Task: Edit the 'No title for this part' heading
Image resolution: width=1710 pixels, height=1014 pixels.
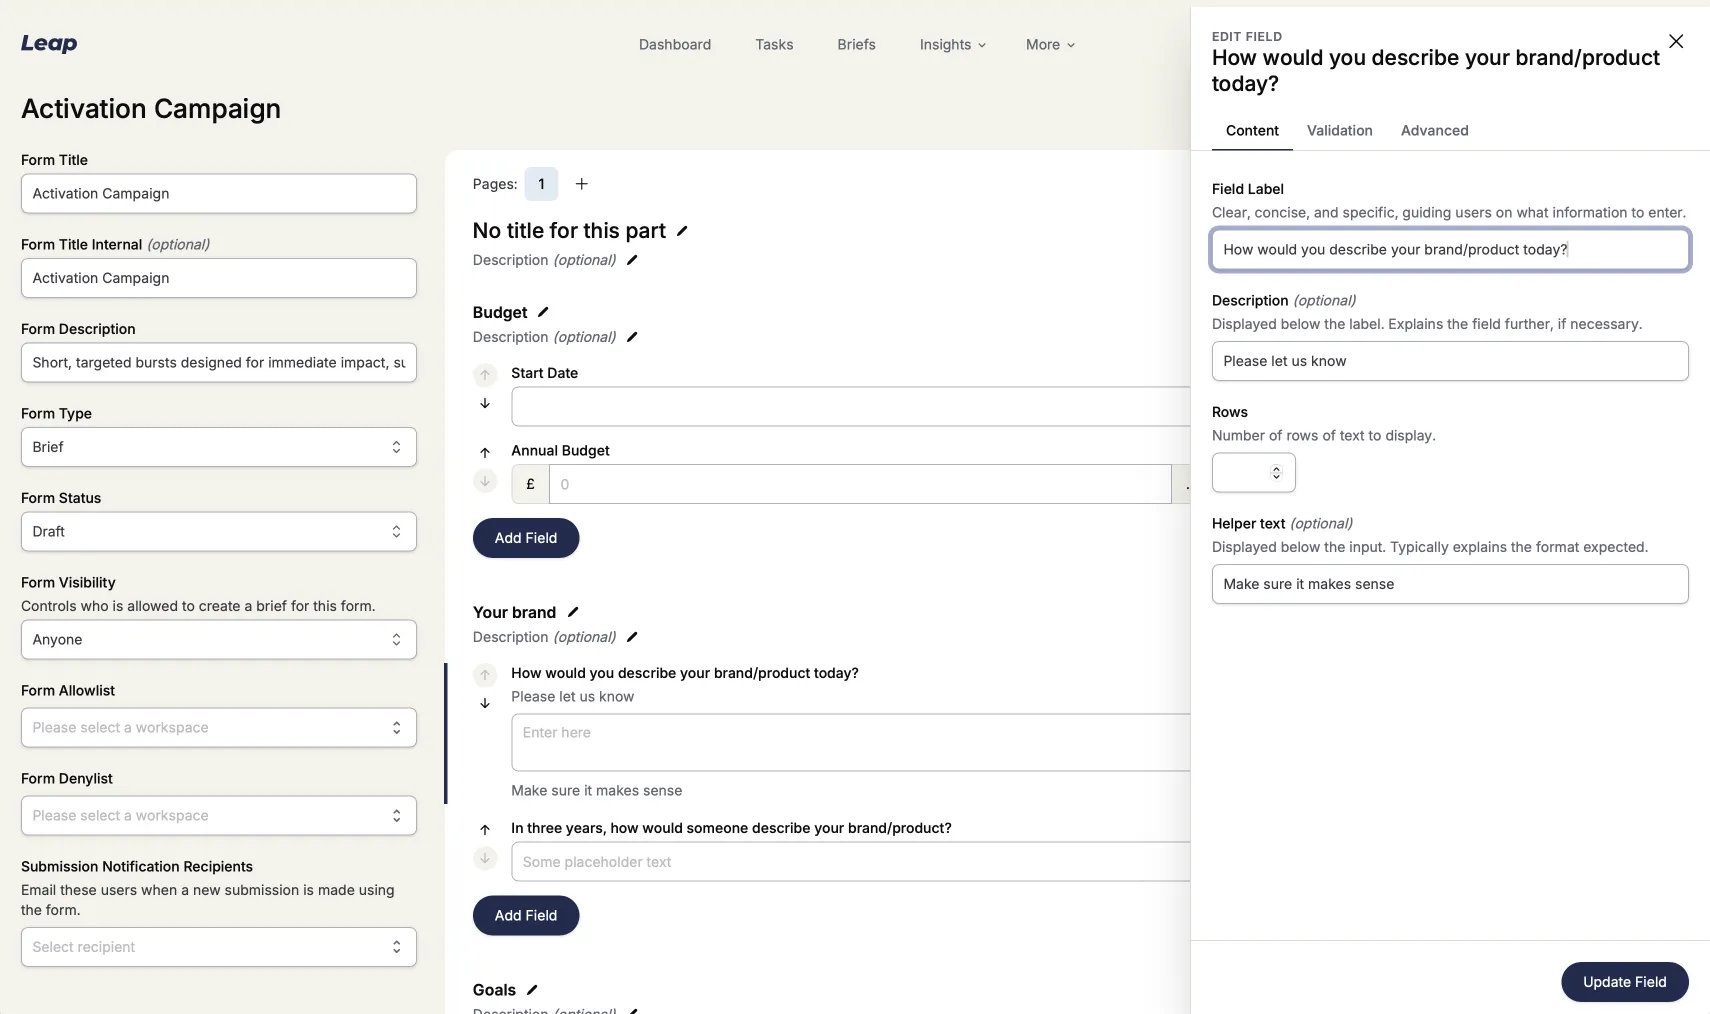Action: coord(682,231)
